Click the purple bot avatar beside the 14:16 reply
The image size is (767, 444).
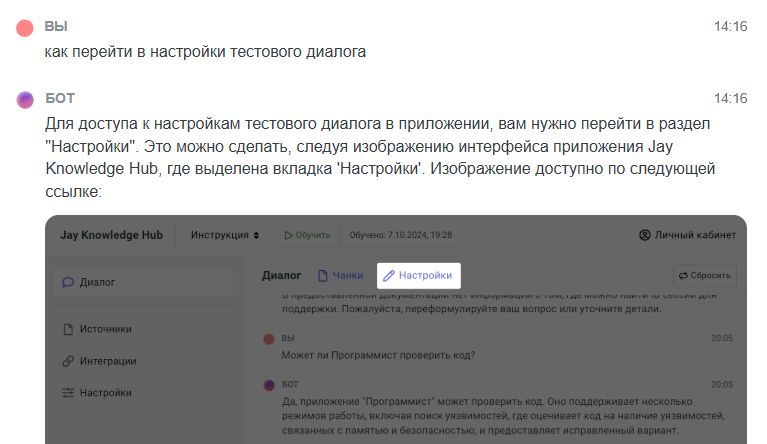pyautogui.click(x=25, y=99)
